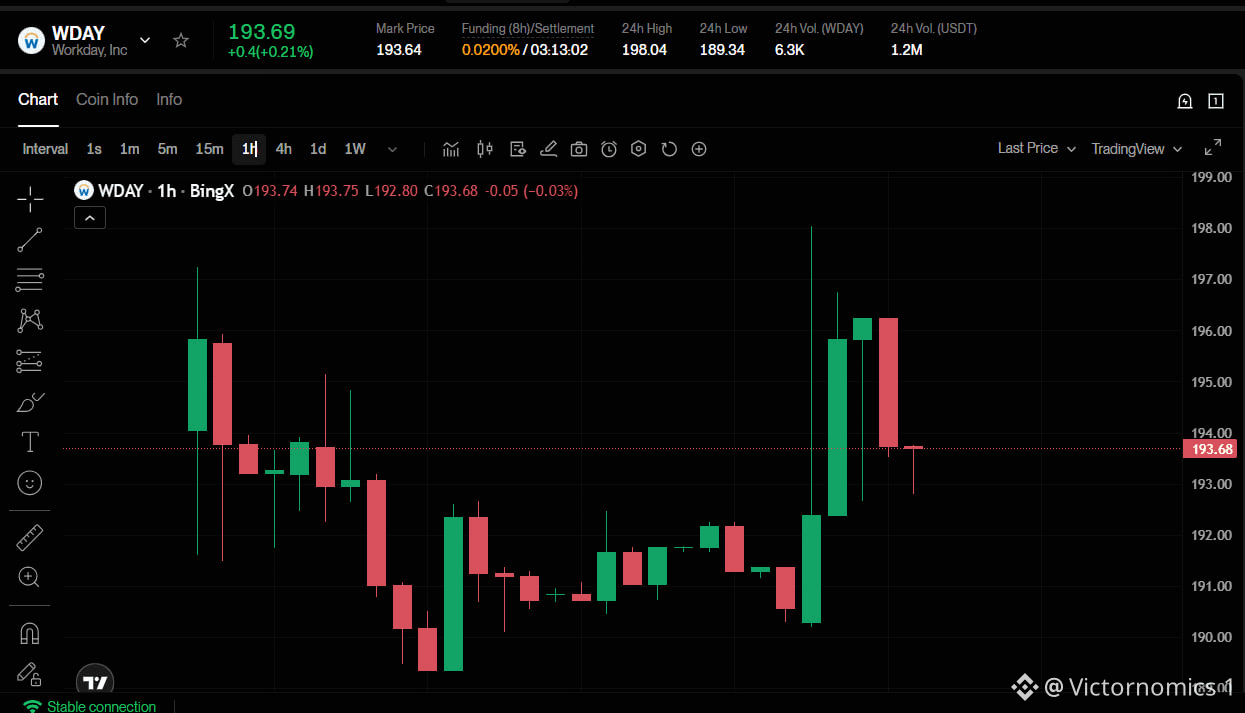1245x713 pixels.
Task: Click the reset chart circular arrow
Action: (x=669, y=149)
